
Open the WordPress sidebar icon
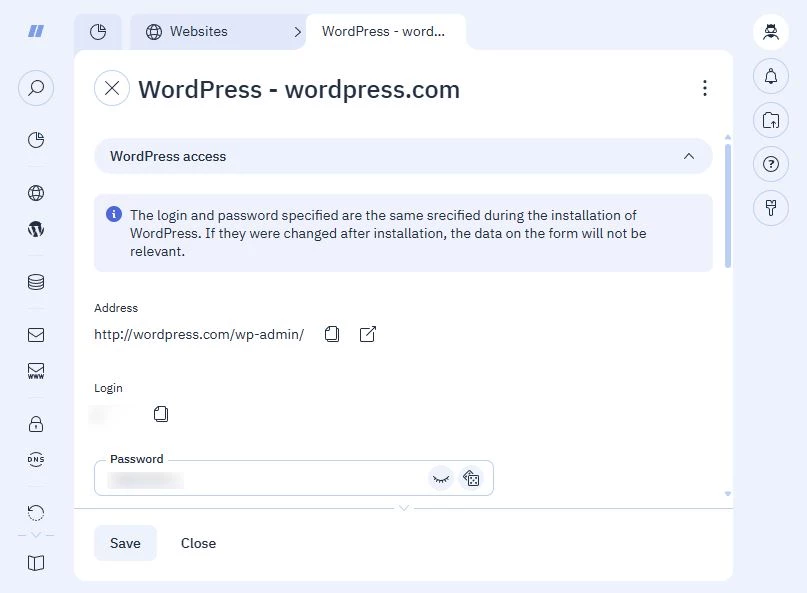[x=36, y=229]
